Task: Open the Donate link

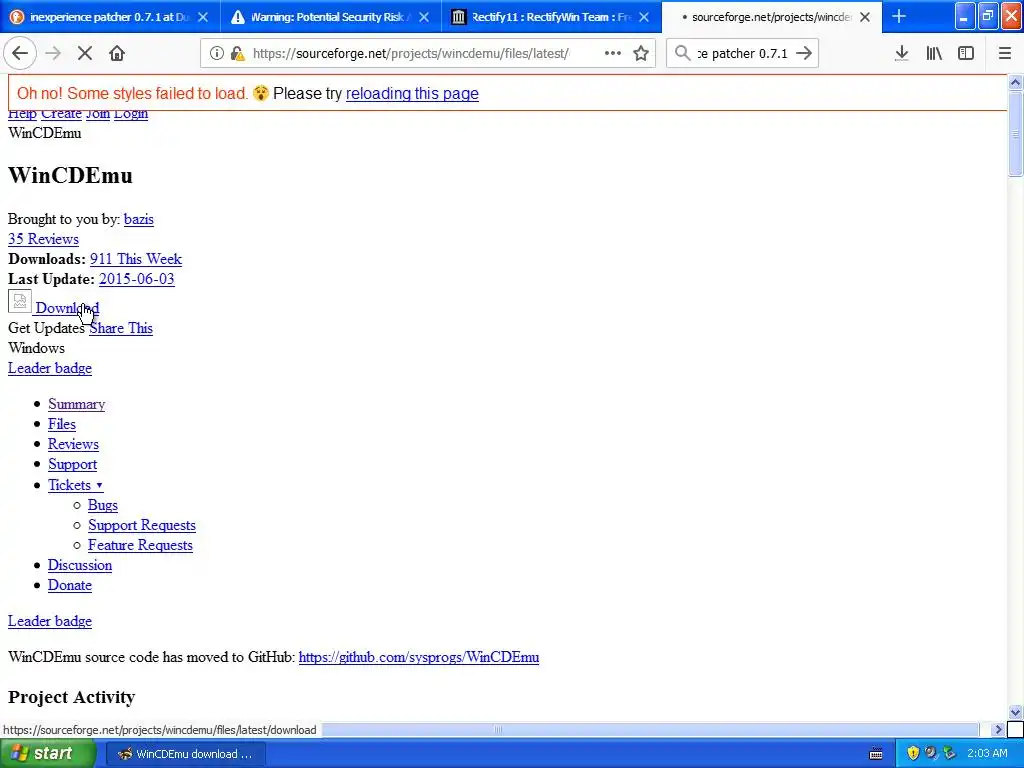Action: click(70, 586)
